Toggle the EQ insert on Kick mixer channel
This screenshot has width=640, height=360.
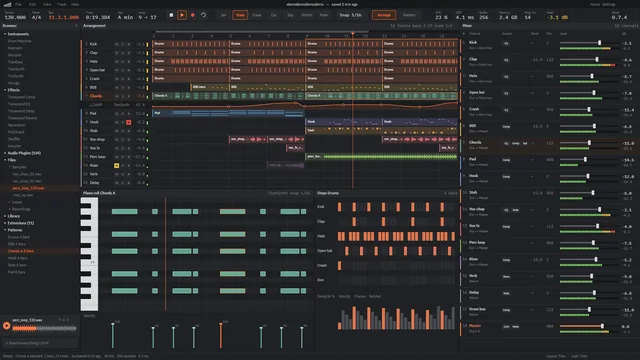(506, 43)
